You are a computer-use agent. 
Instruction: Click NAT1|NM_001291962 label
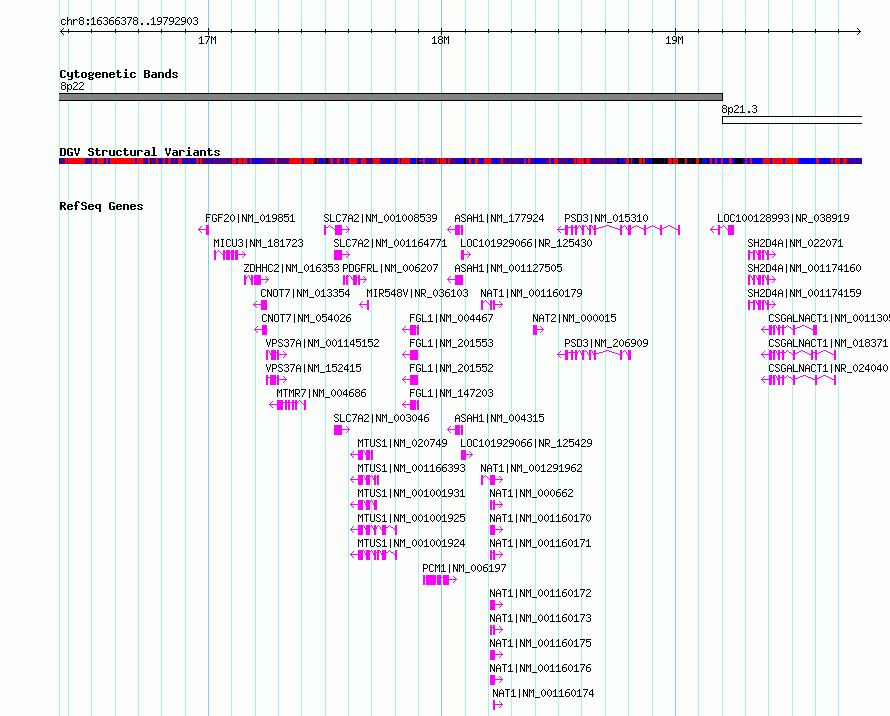[531, 468]
